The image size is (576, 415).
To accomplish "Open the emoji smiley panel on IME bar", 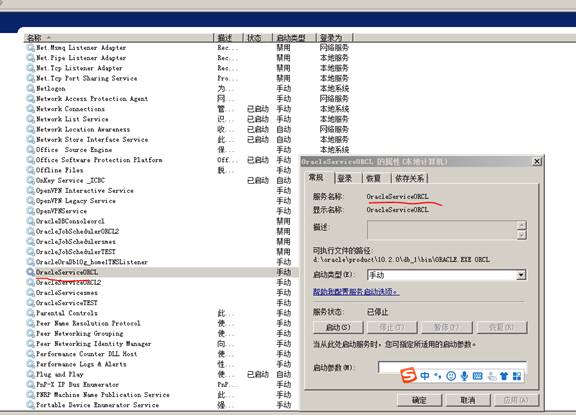I will click(451, 376).
